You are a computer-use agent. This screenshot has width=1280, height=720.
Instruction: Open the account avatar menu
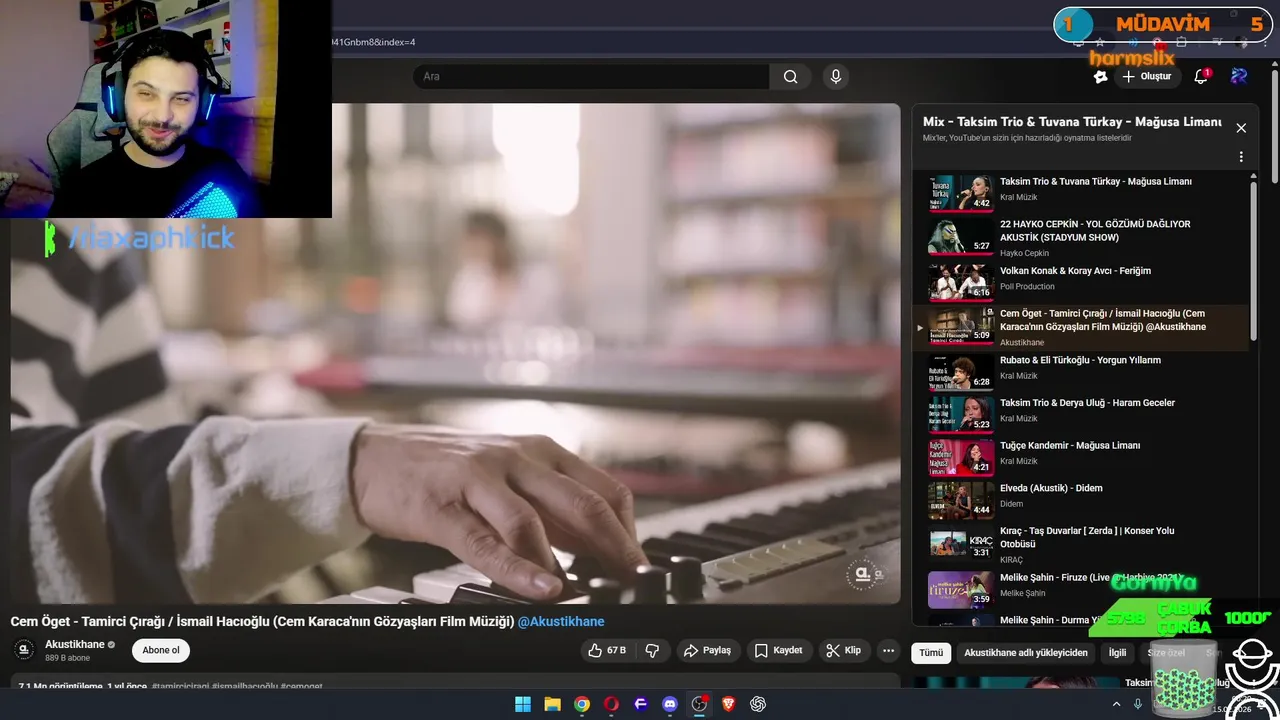tap(1239, 76)
